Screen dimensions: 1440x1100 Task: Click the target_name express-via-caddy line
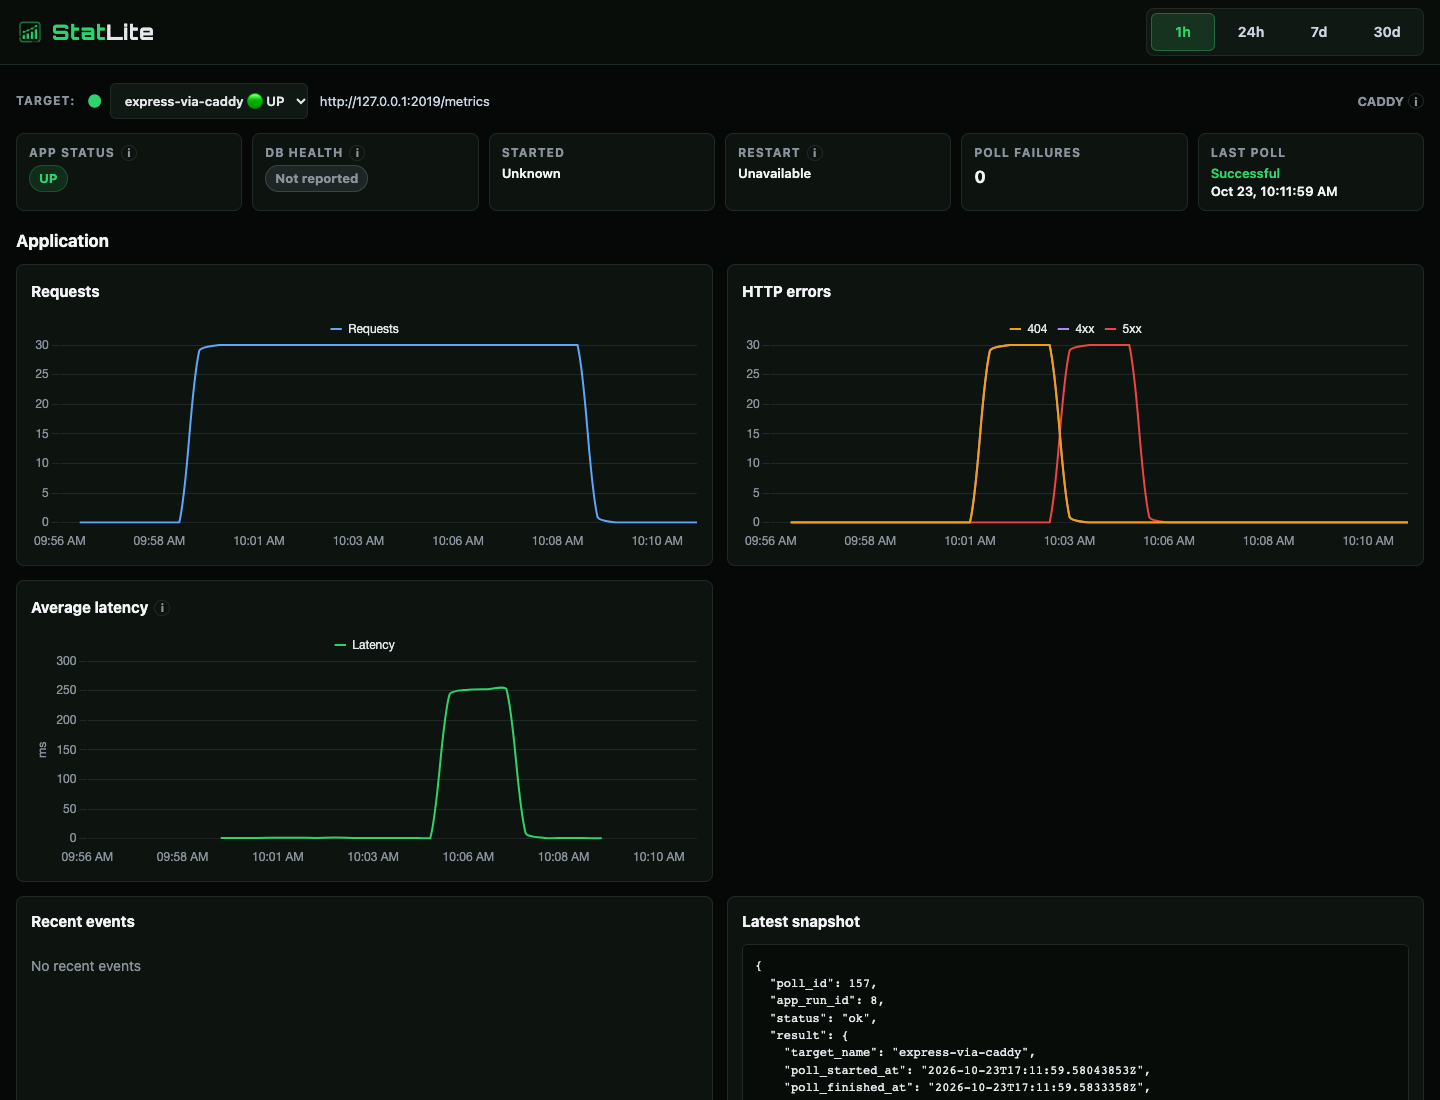(x=910, y=1053)
